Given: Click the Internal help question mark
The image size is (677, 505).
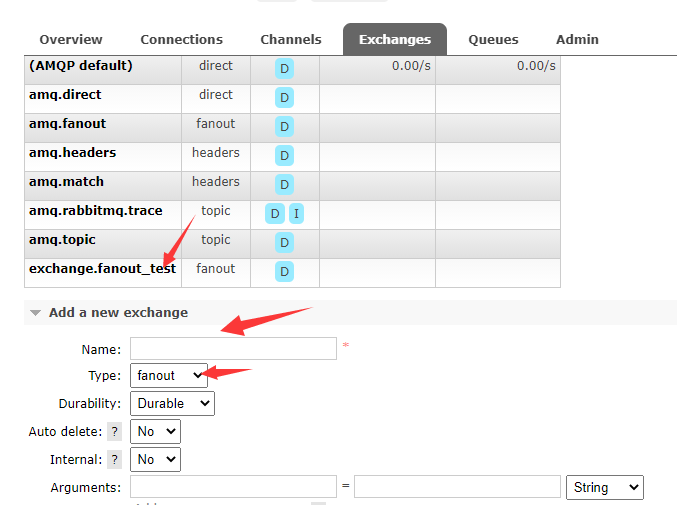Looking at the screenshot, I should 115,460.
